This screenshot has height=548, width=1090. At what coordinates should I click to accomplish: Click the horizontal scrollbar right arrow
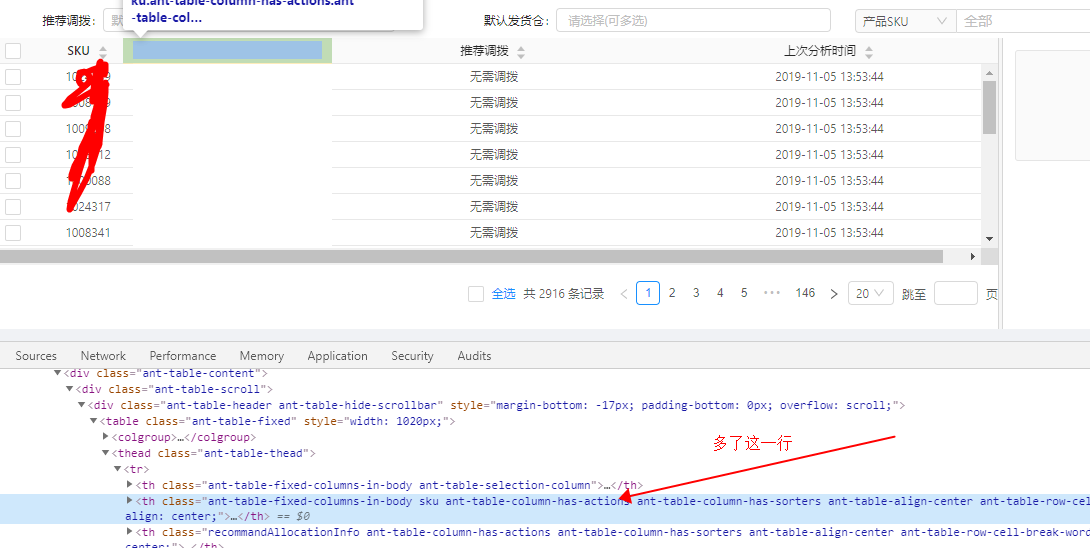point(973,257)
